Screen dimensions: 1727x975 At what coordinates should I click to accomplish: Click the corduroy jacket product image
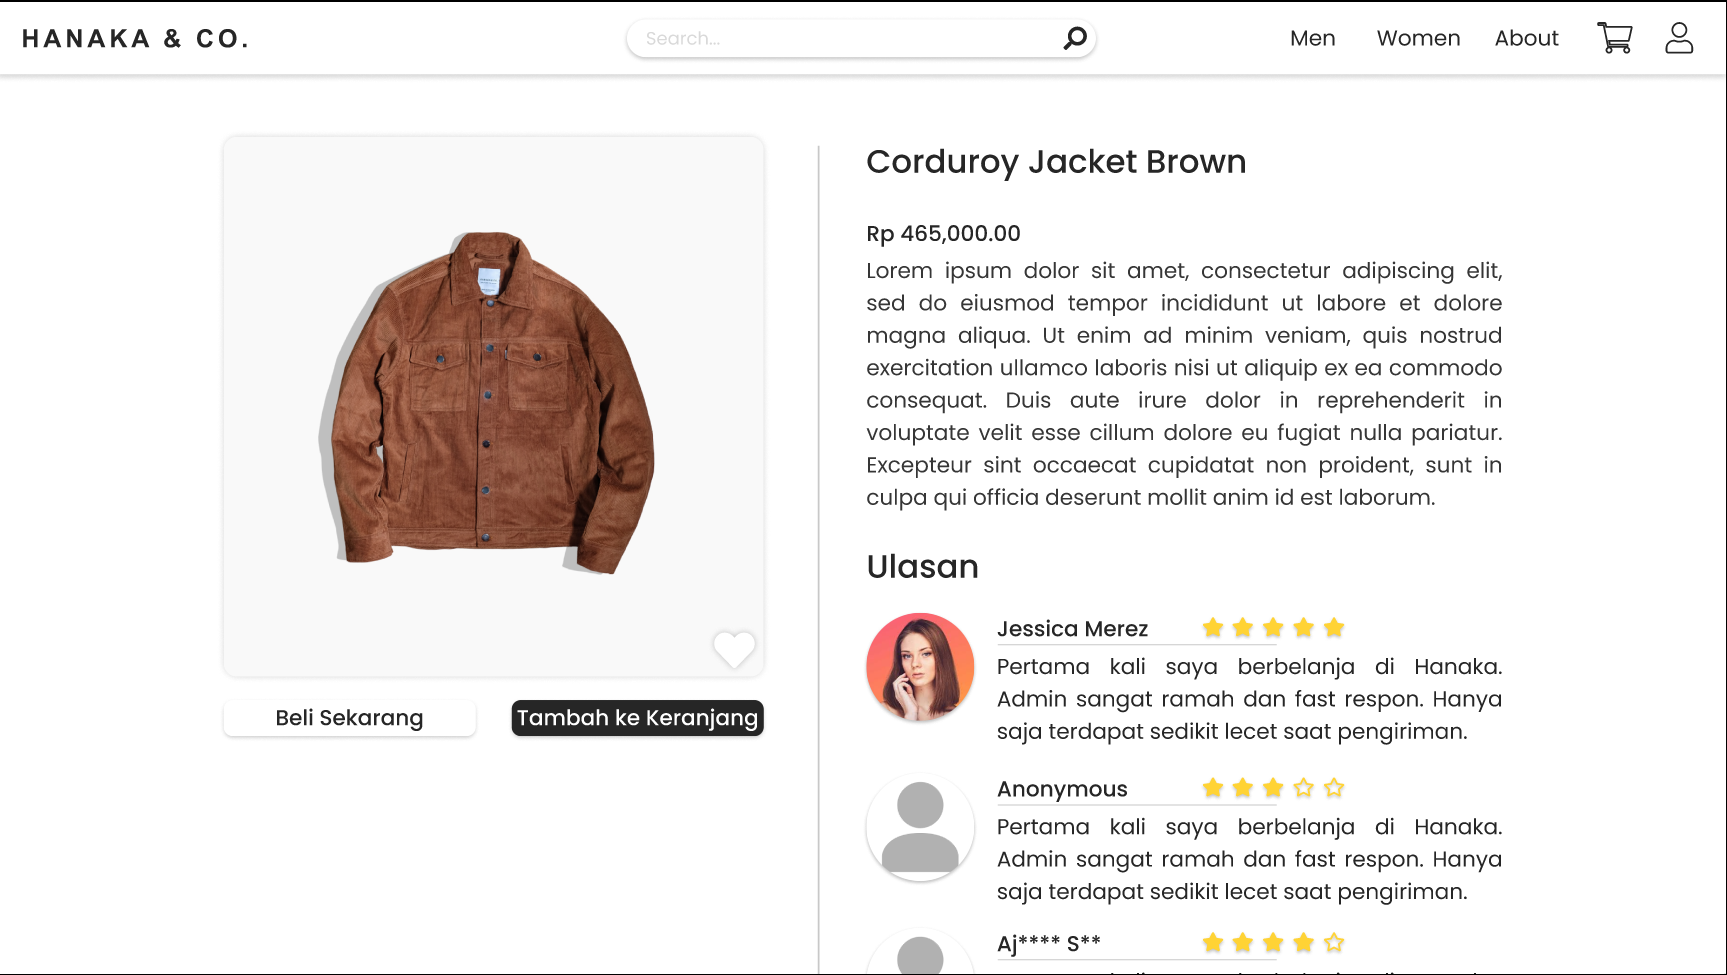[490, 403]
